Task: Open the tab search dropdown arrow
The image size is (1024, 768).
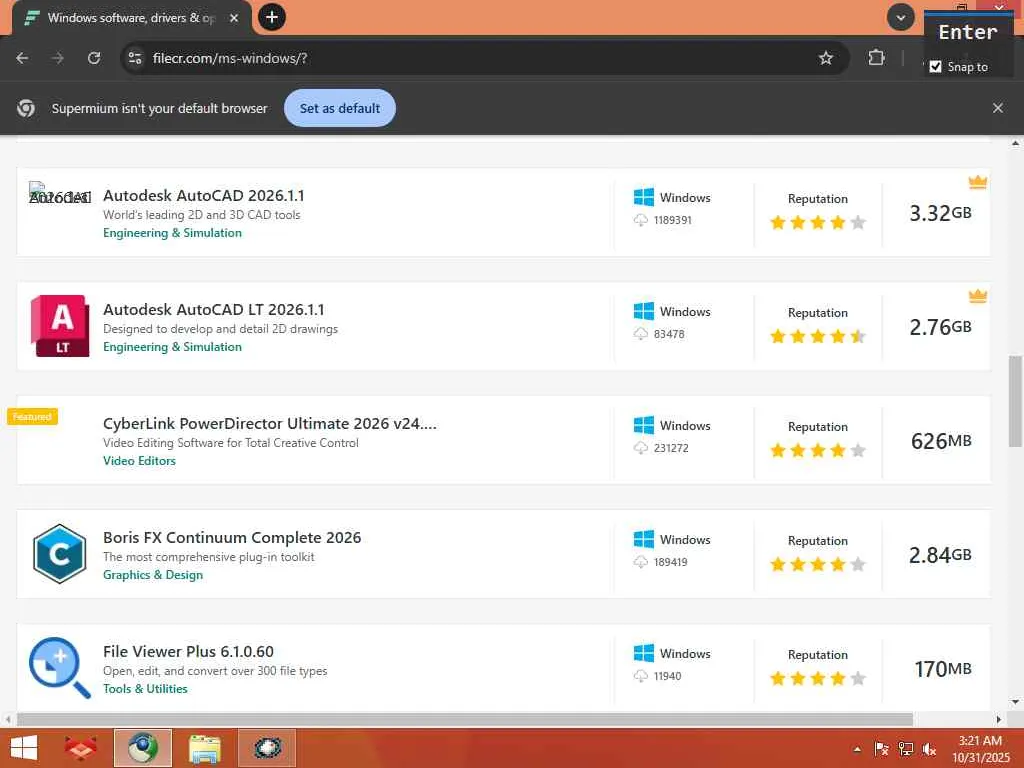Action: tap(901, 18)
